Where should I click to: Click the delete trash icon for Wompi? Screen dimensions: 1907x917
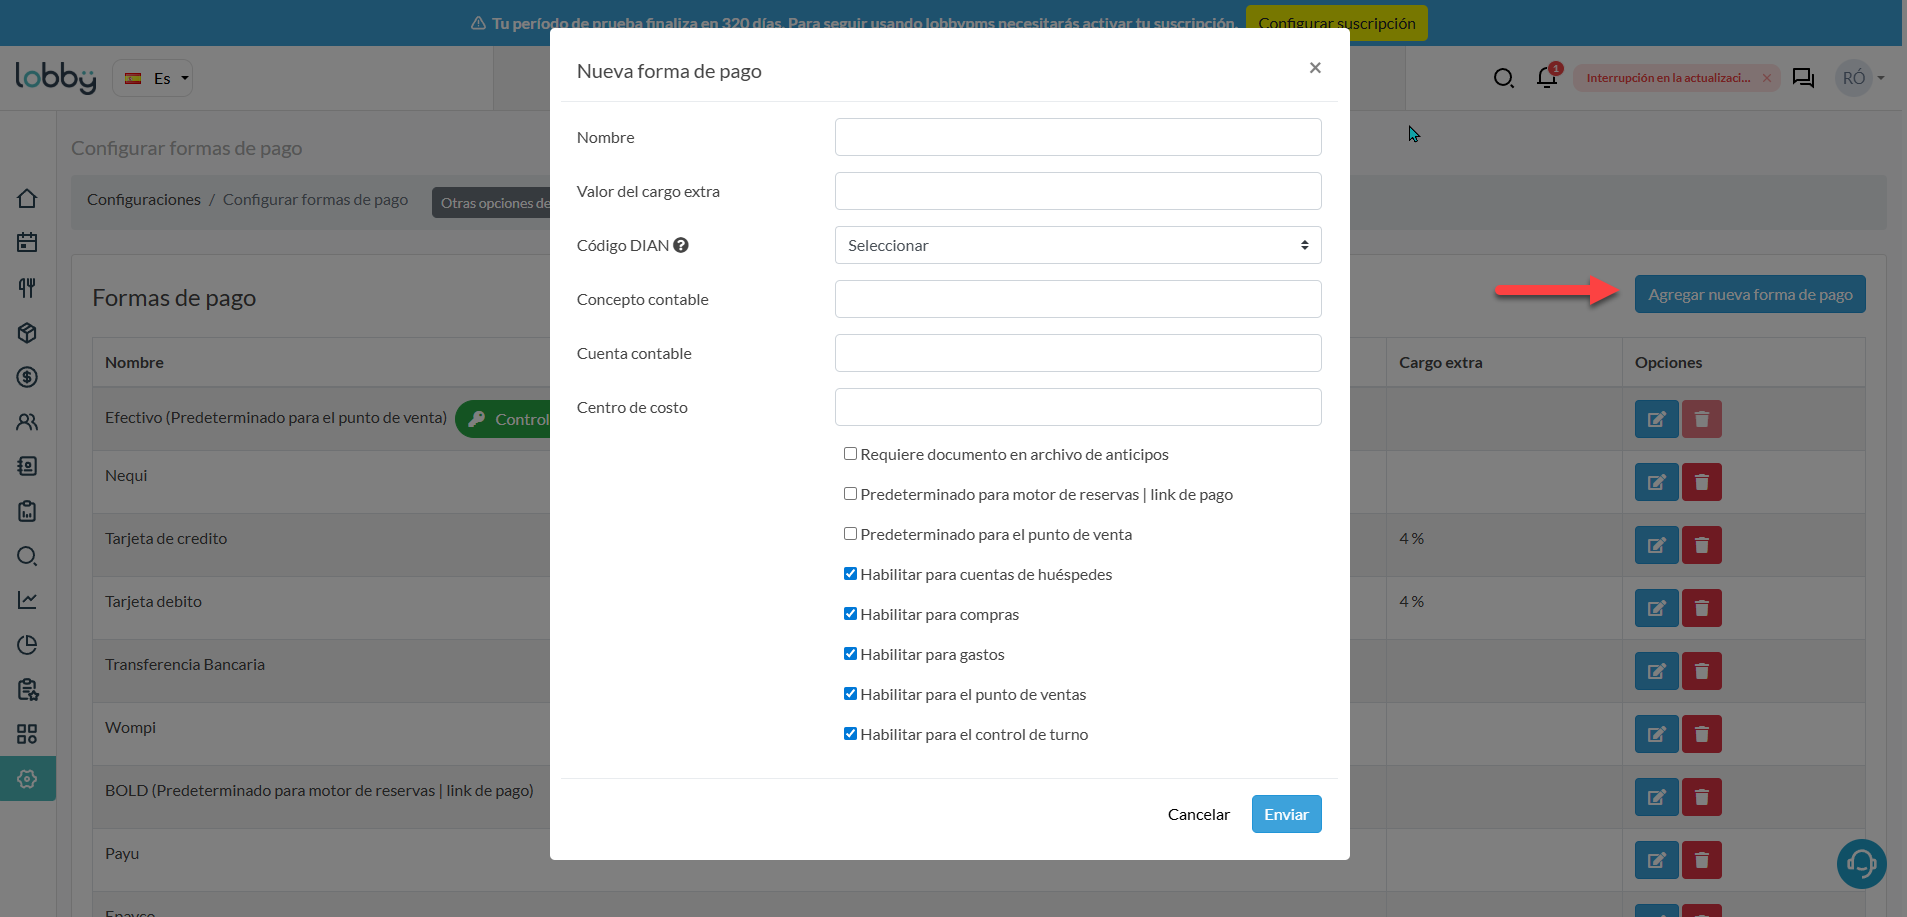click(x=1701, y=734)
